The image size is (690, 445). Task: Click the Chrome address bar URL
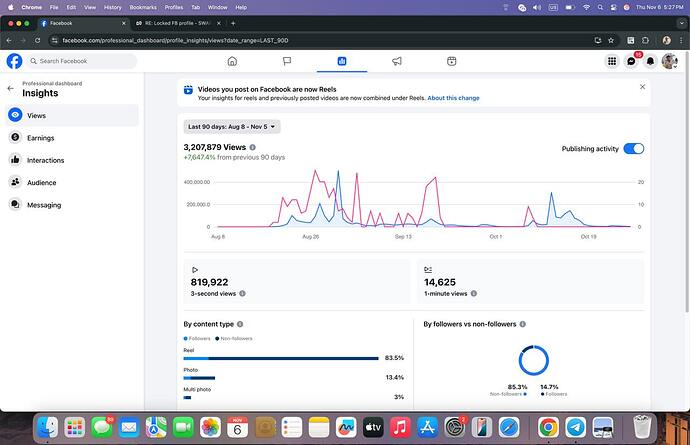175,40
